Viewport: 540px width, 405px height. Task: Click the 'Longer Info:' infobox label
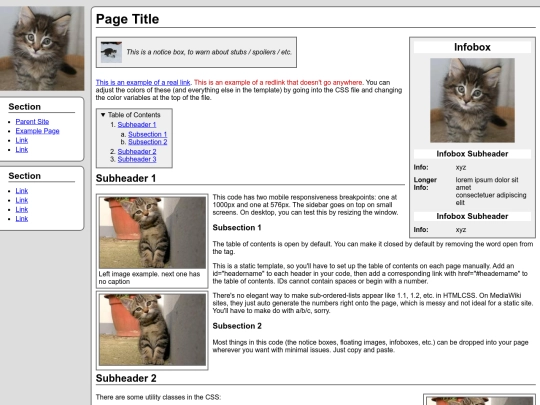(x=425, y=184)
